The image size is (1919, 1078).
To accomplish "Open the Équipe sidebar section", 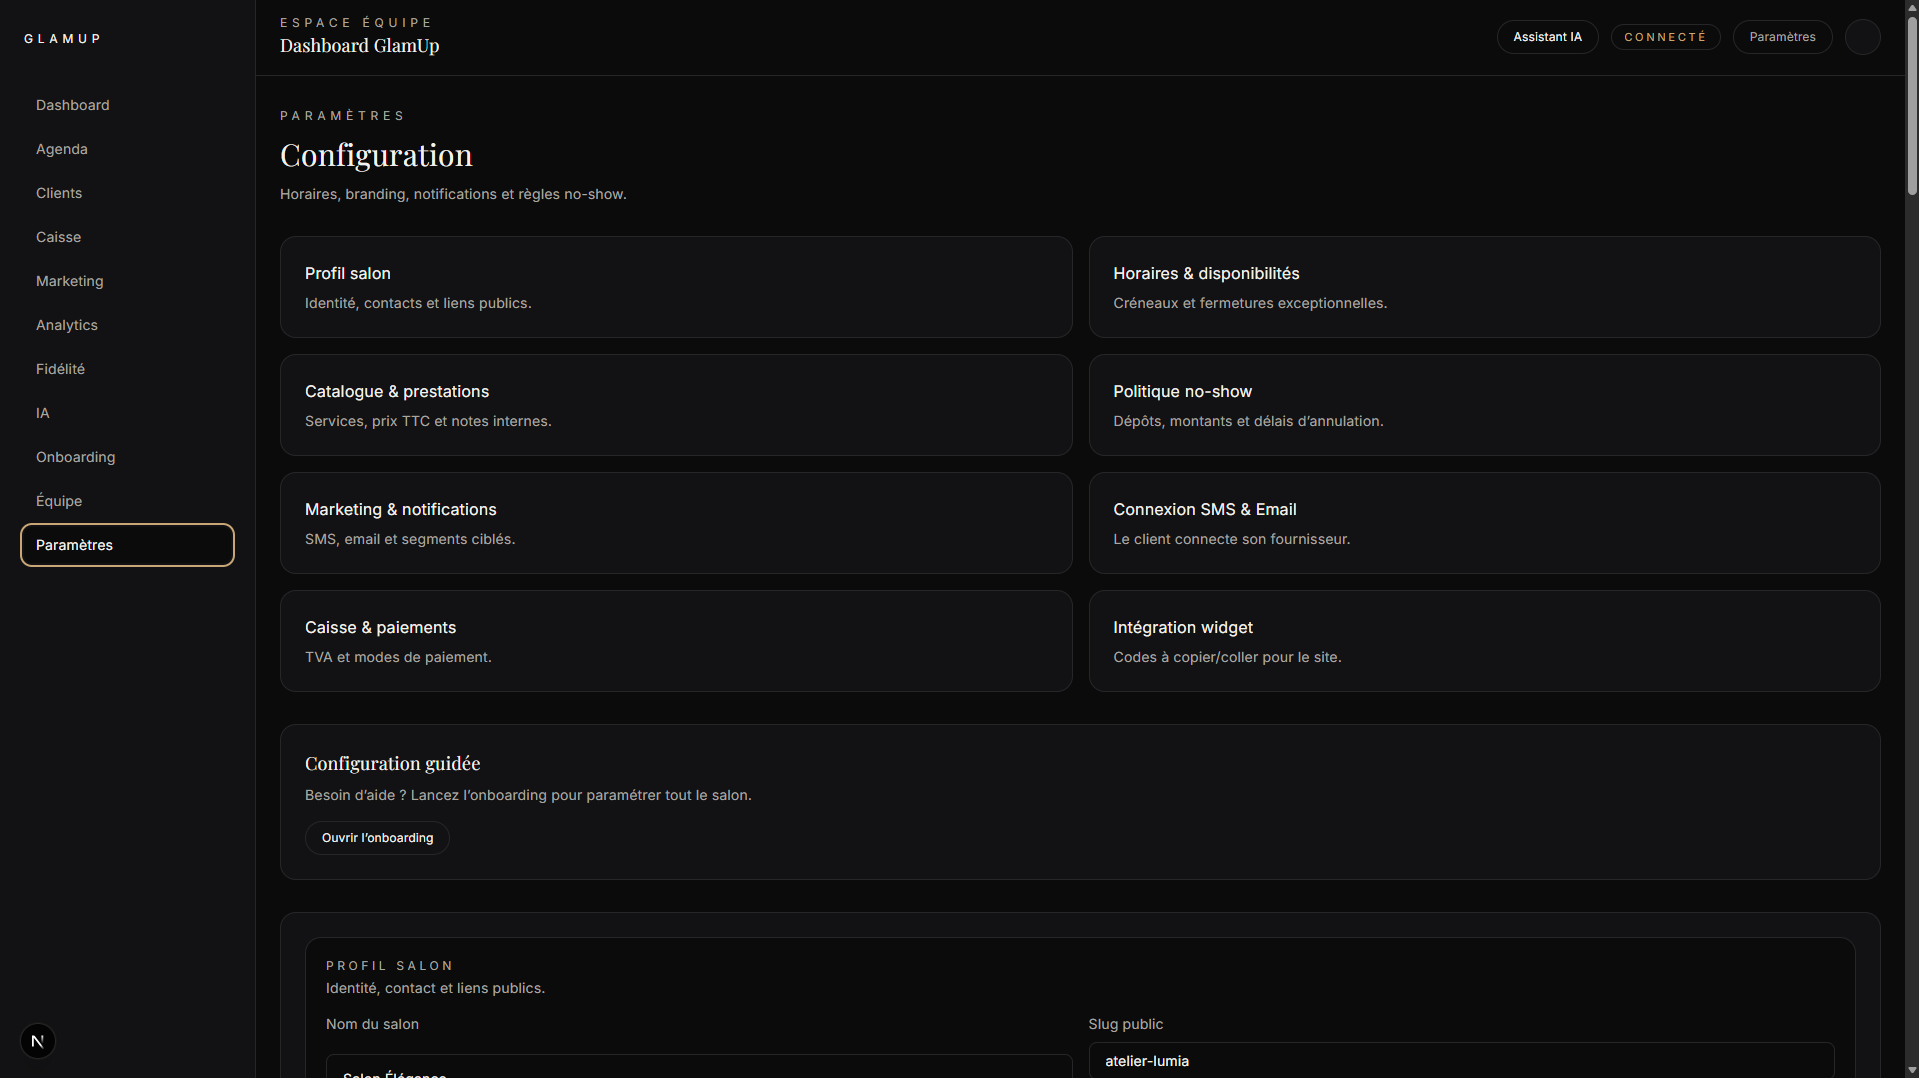I will [x=59, y=501].
